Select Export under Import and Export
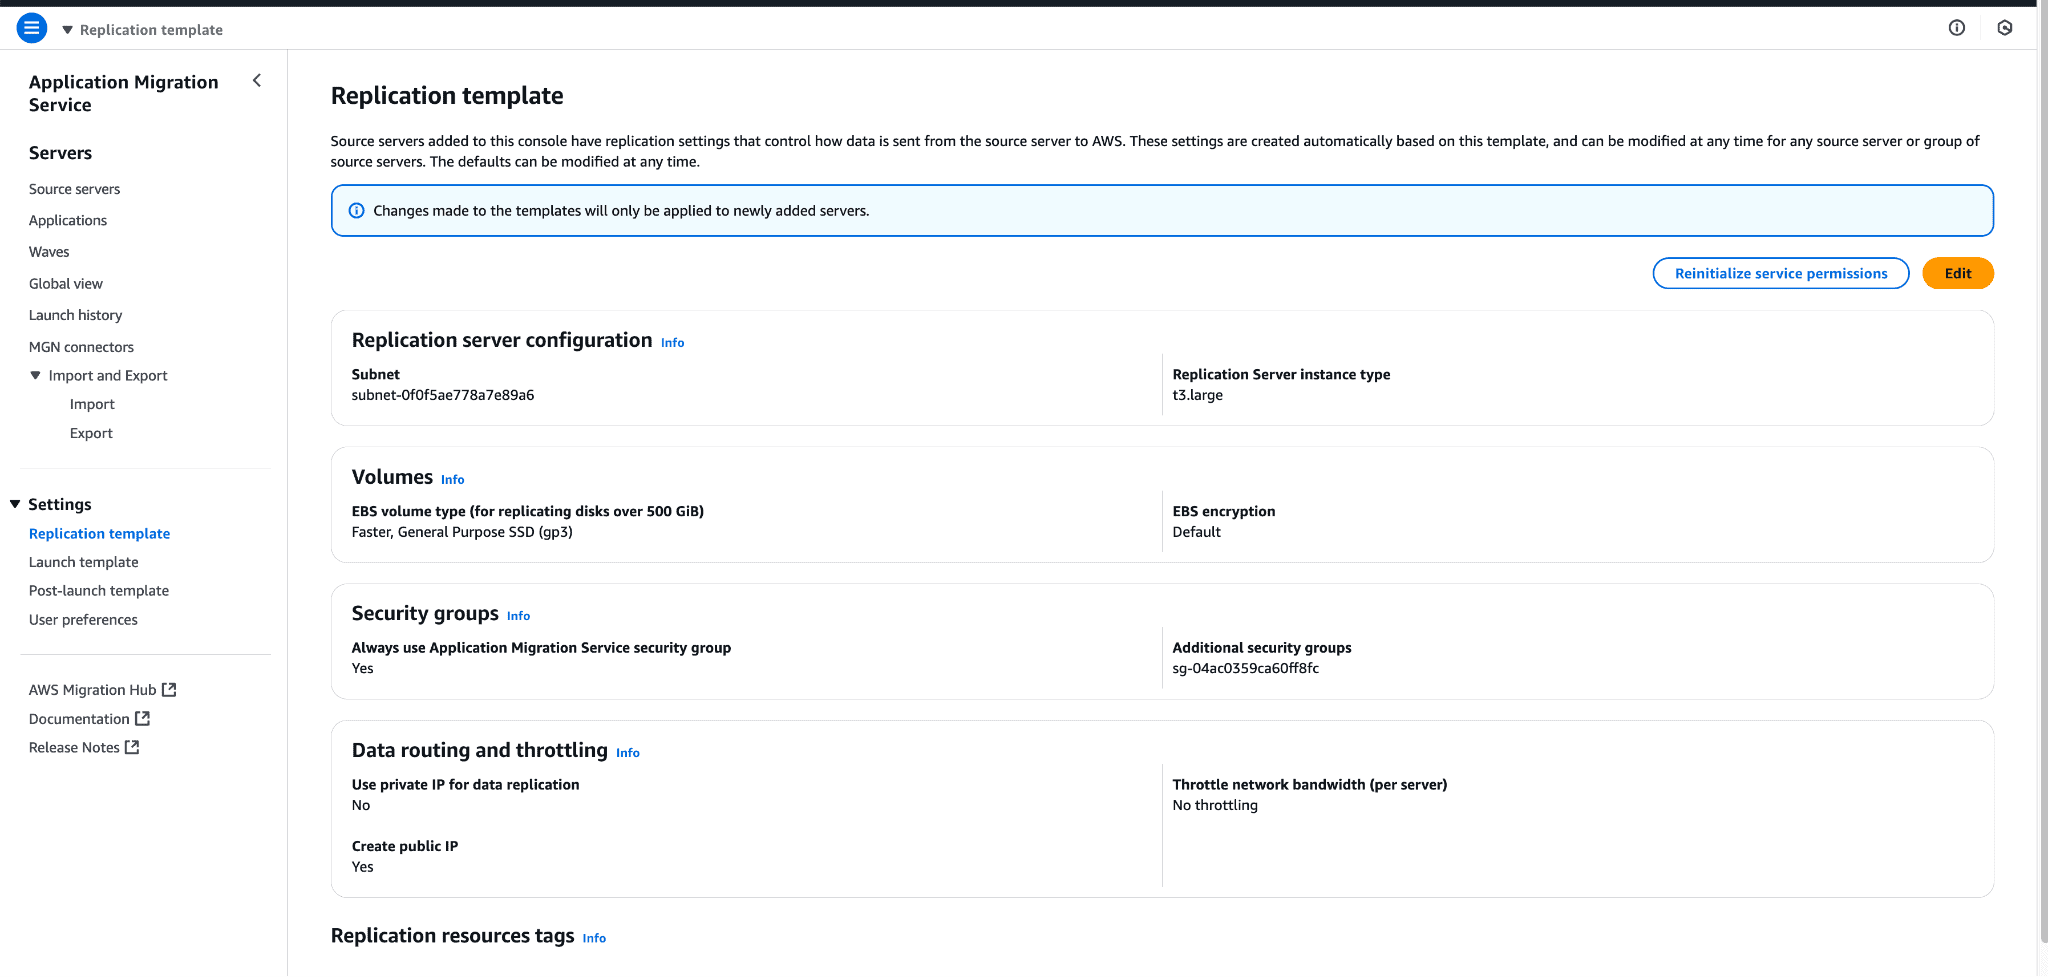2048x977 pixels. 91,433
